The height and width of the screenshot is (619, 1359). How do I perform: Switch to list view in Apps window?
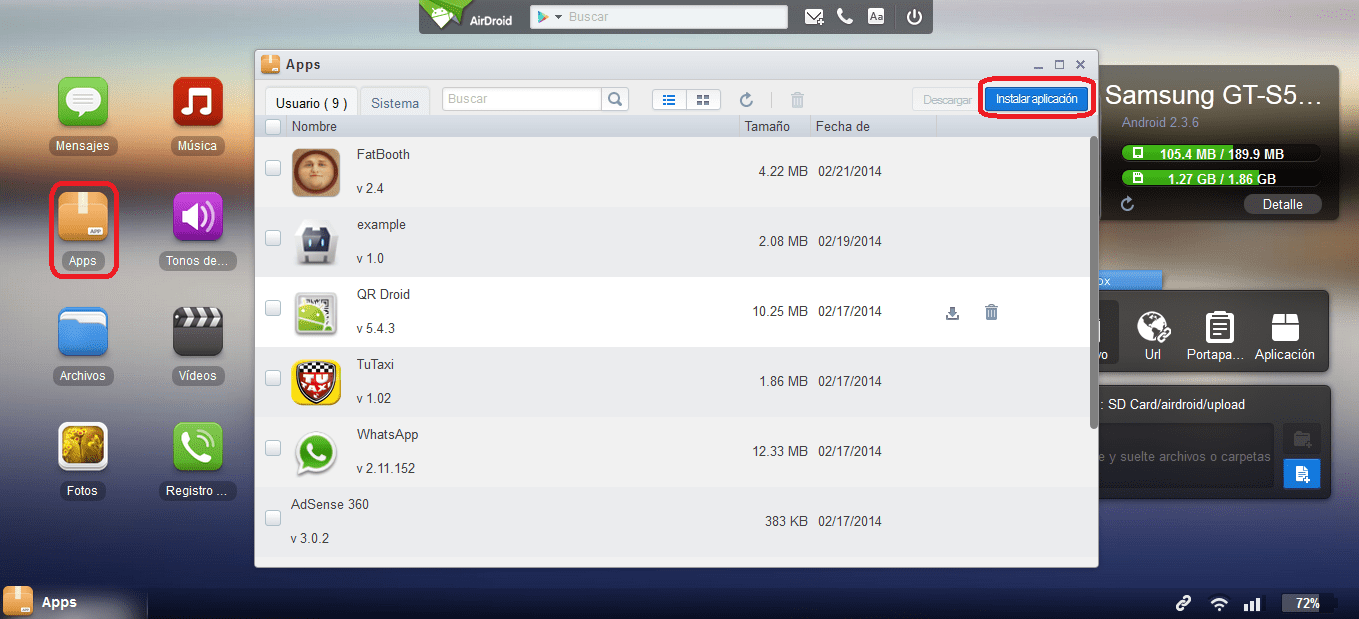pos(669,100)
